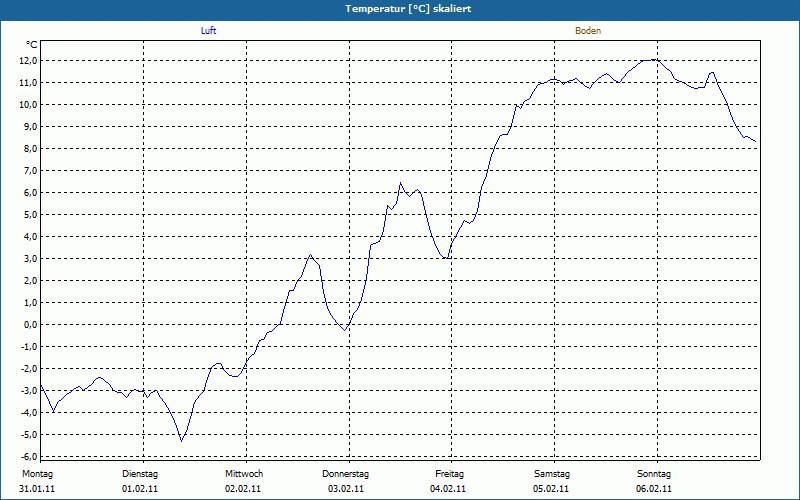Click the date '05.02.11'
Image resolution: width=800 pixels, height=500 pixels.
coord(551,489)
